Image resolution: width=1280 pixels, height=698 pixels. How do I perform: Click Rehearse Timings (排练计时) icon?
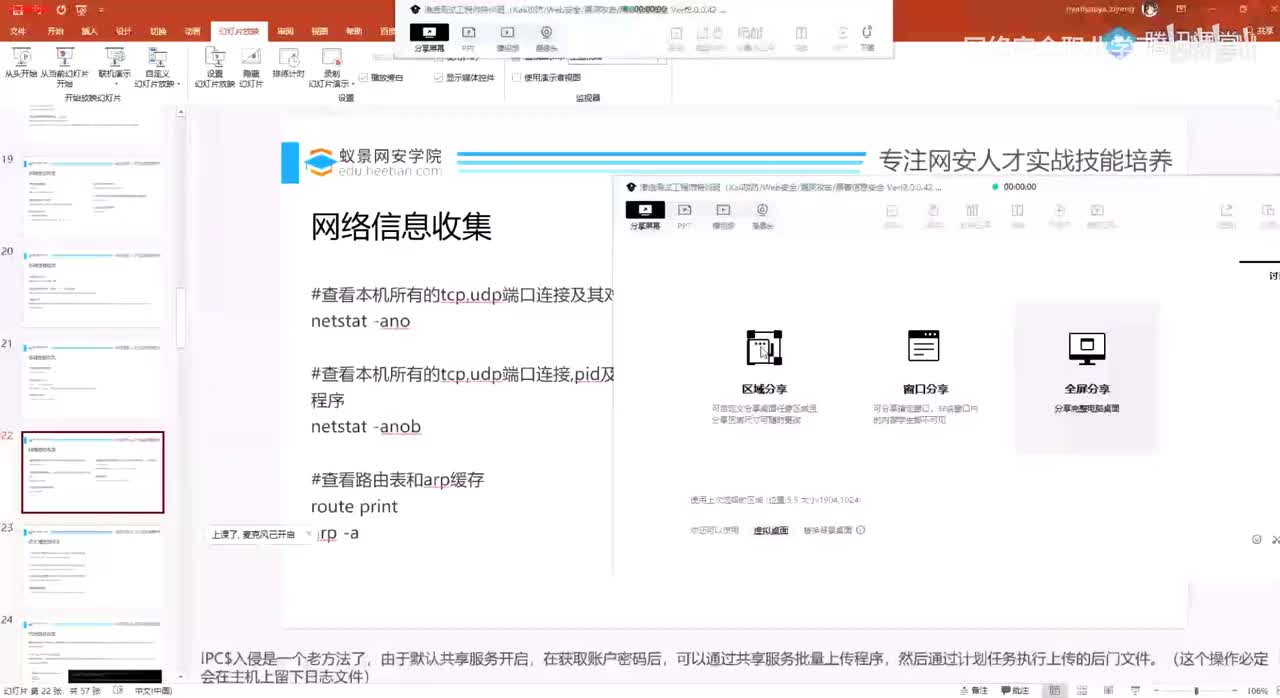288,63
